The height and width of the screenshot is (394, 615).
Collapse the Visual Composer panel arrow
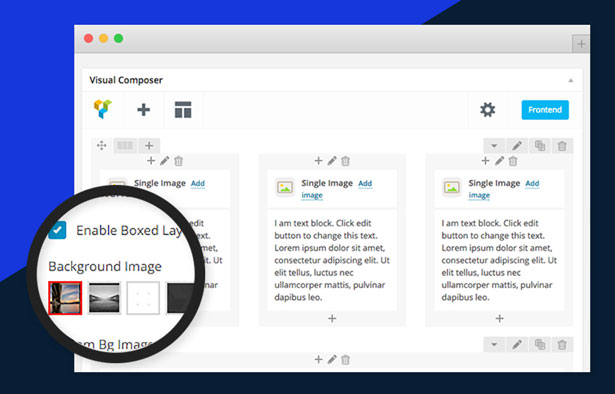coord(571,80)
